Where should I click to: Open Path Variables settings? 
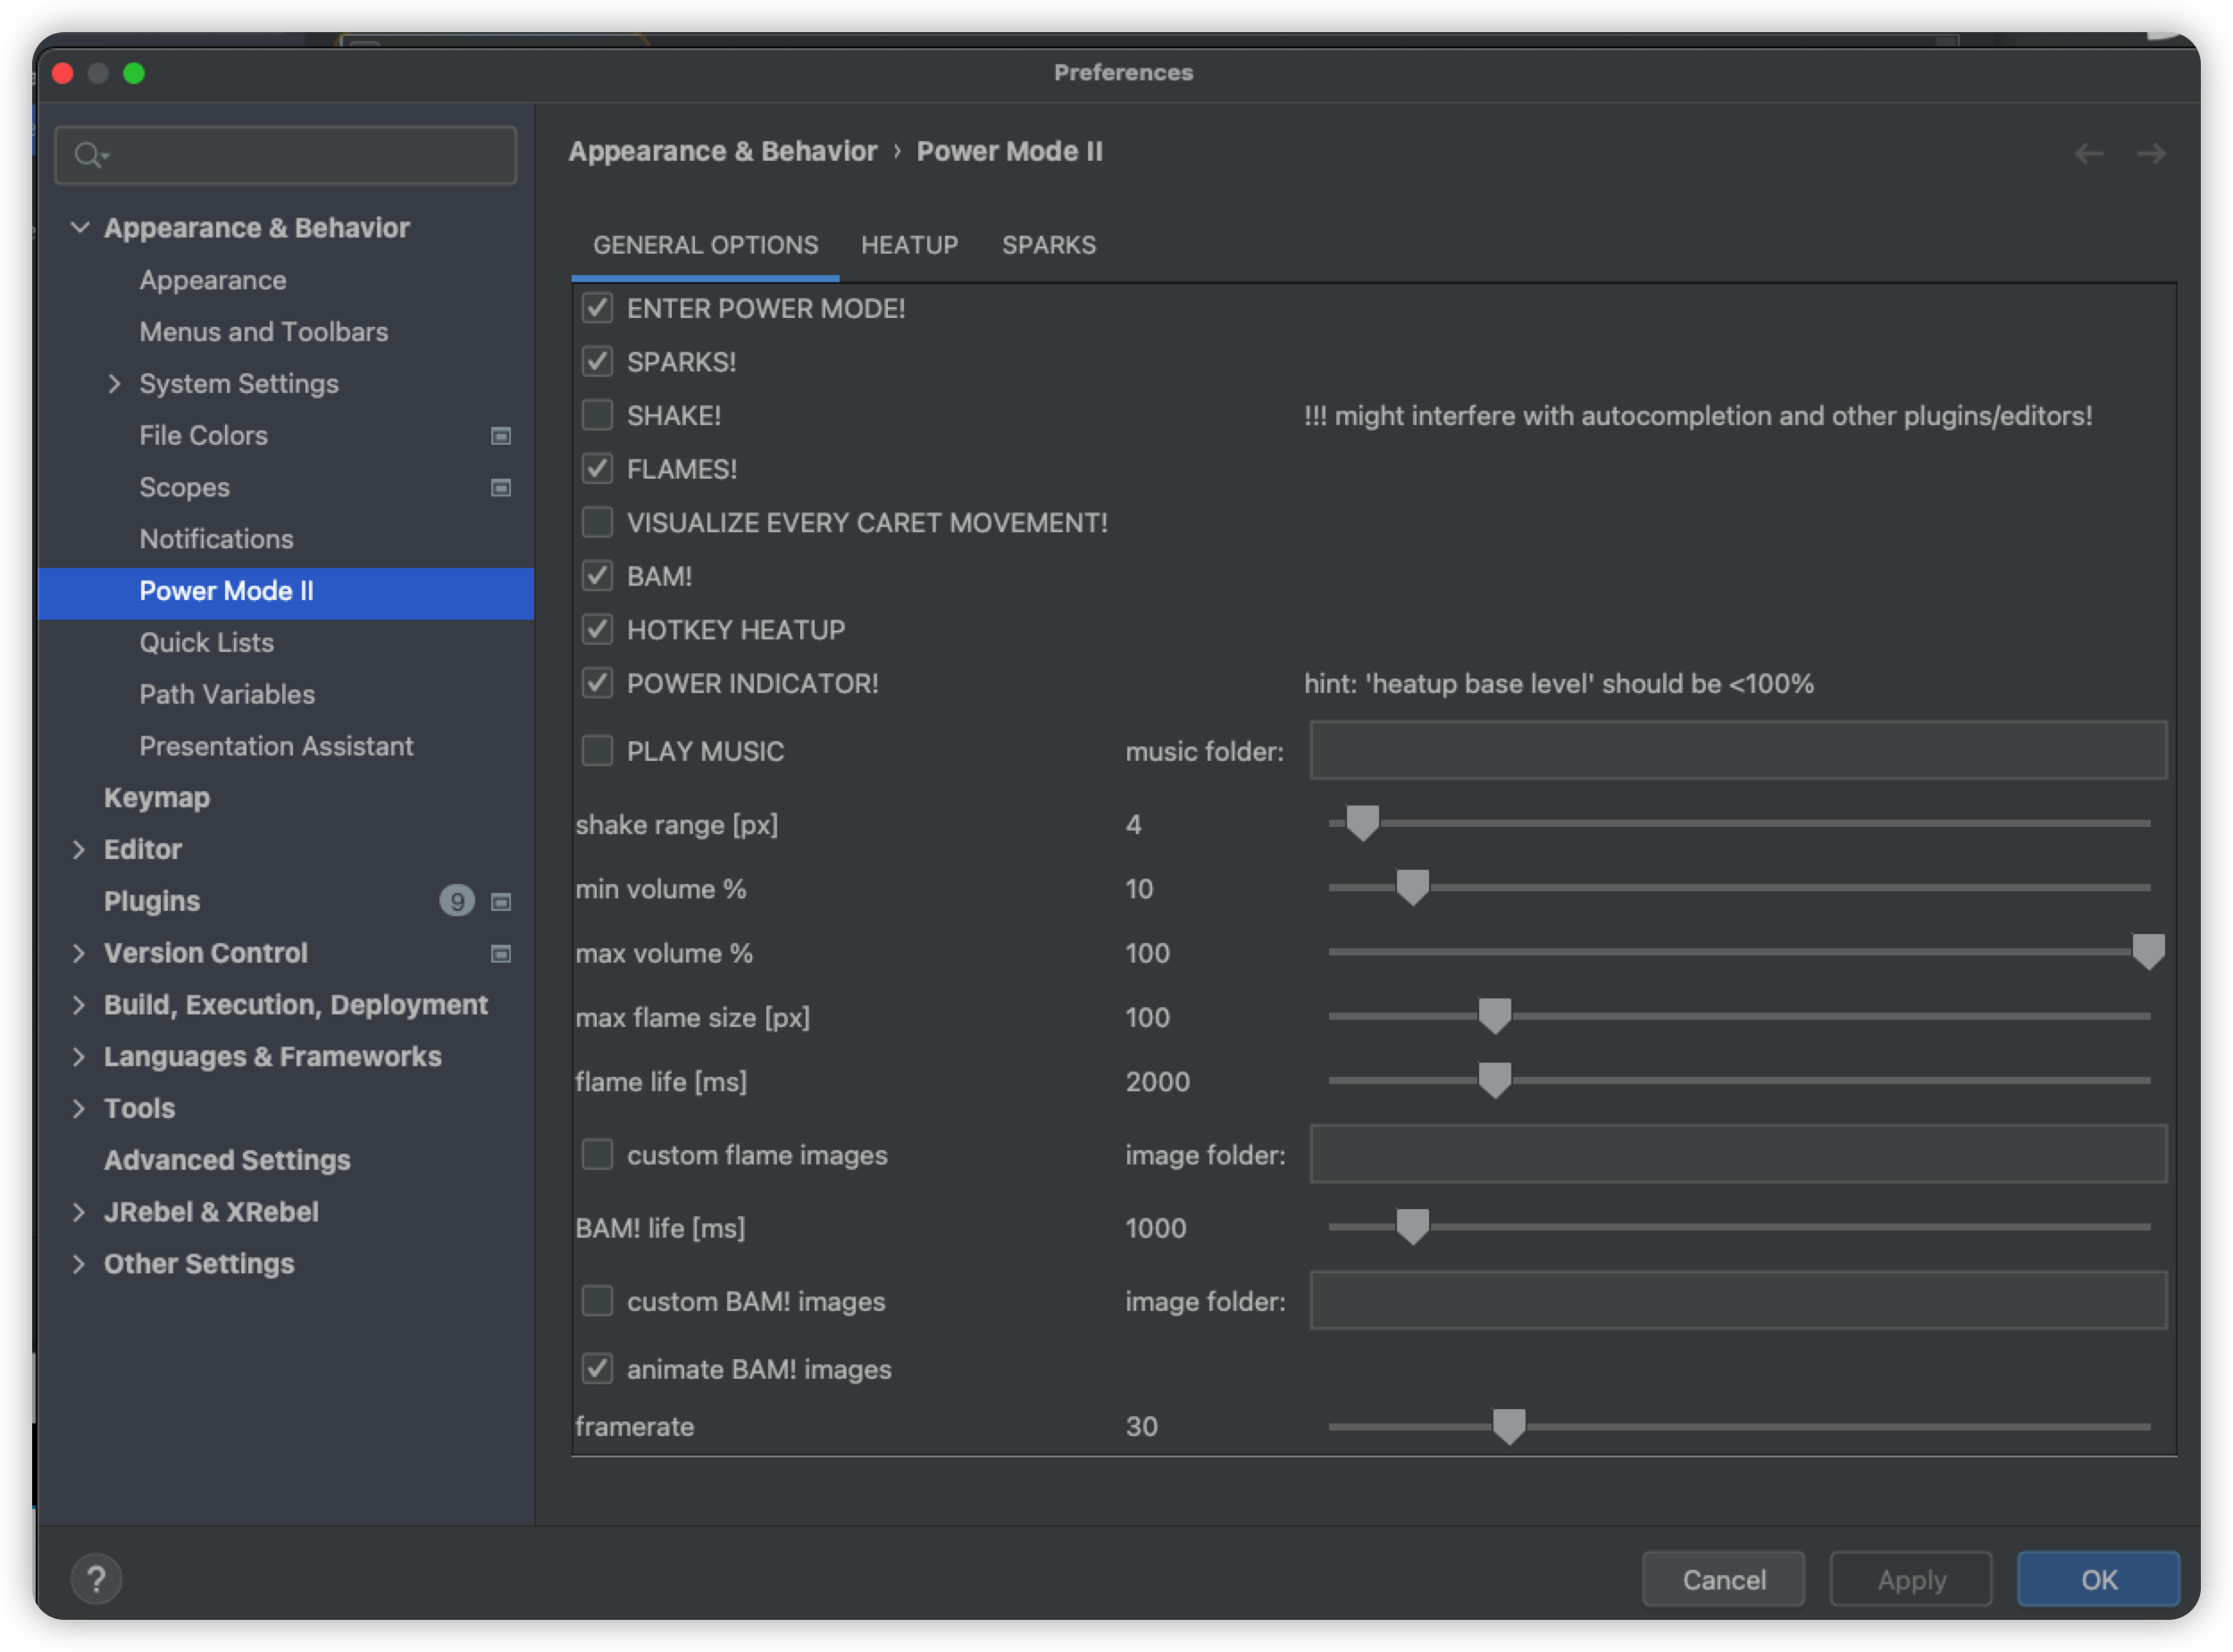point(227,695)
